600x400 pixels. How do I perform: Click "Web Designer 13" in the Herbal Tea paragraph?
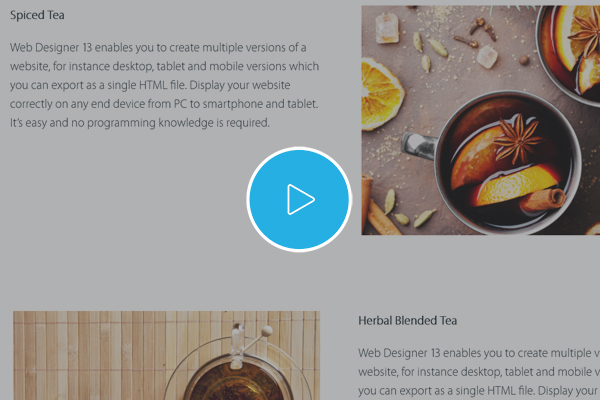(399, 353)
